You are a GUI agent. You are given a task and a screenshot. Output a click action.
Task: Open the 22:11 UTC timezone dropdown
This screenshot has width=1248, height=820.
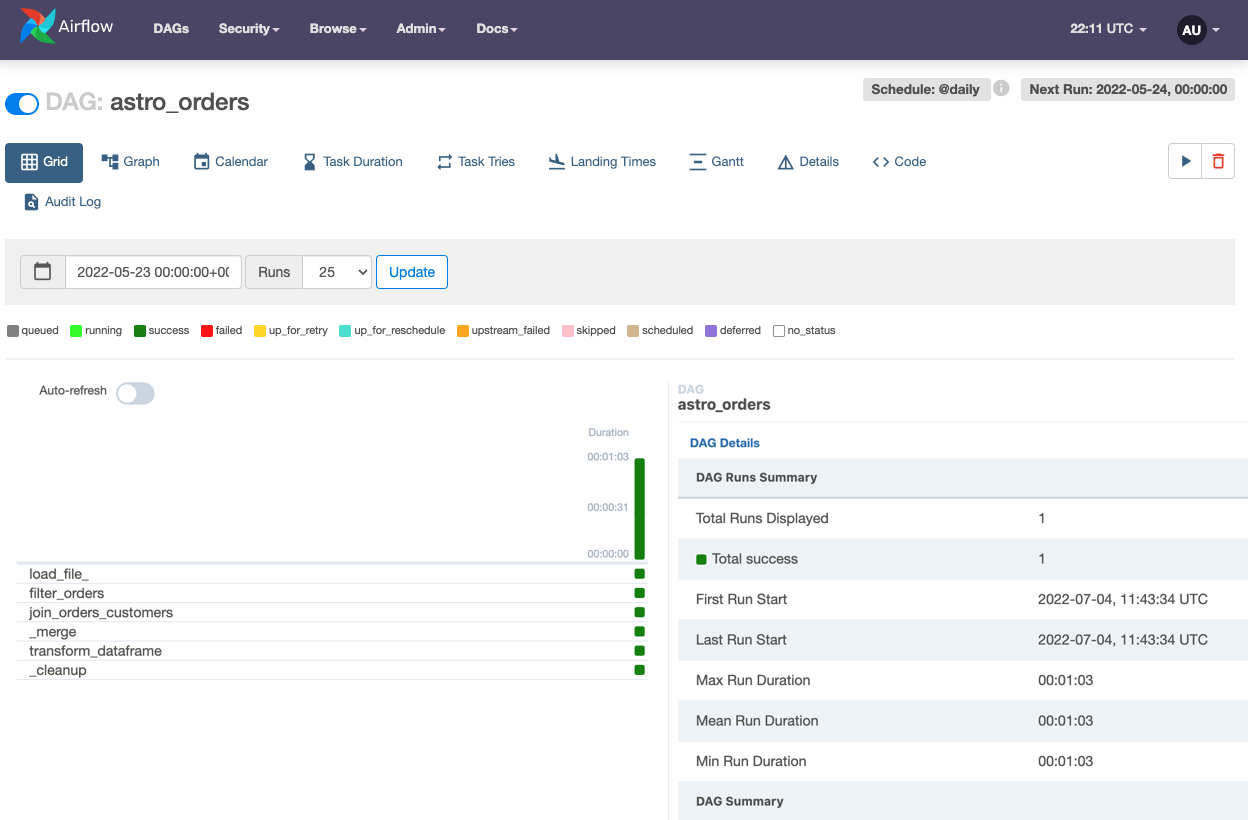coord(1108,29)
